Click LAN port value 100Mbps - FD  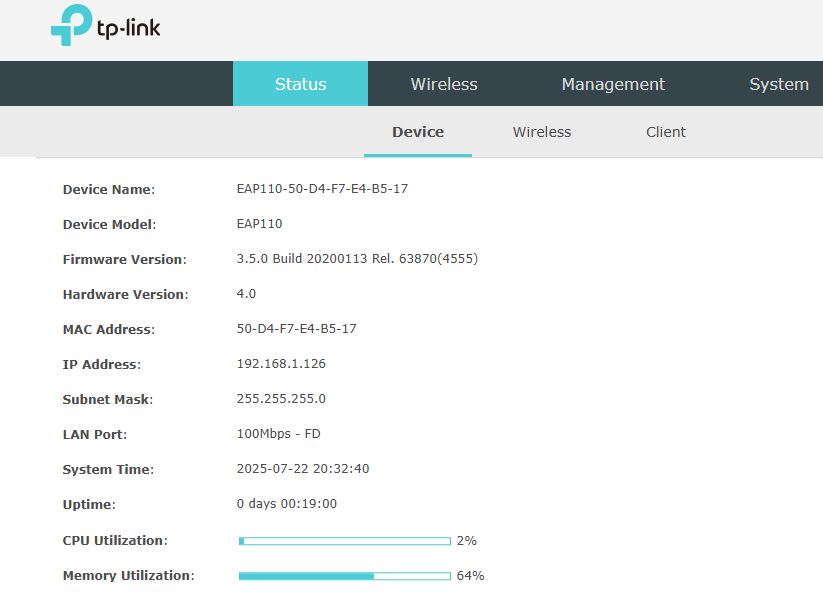279,434
